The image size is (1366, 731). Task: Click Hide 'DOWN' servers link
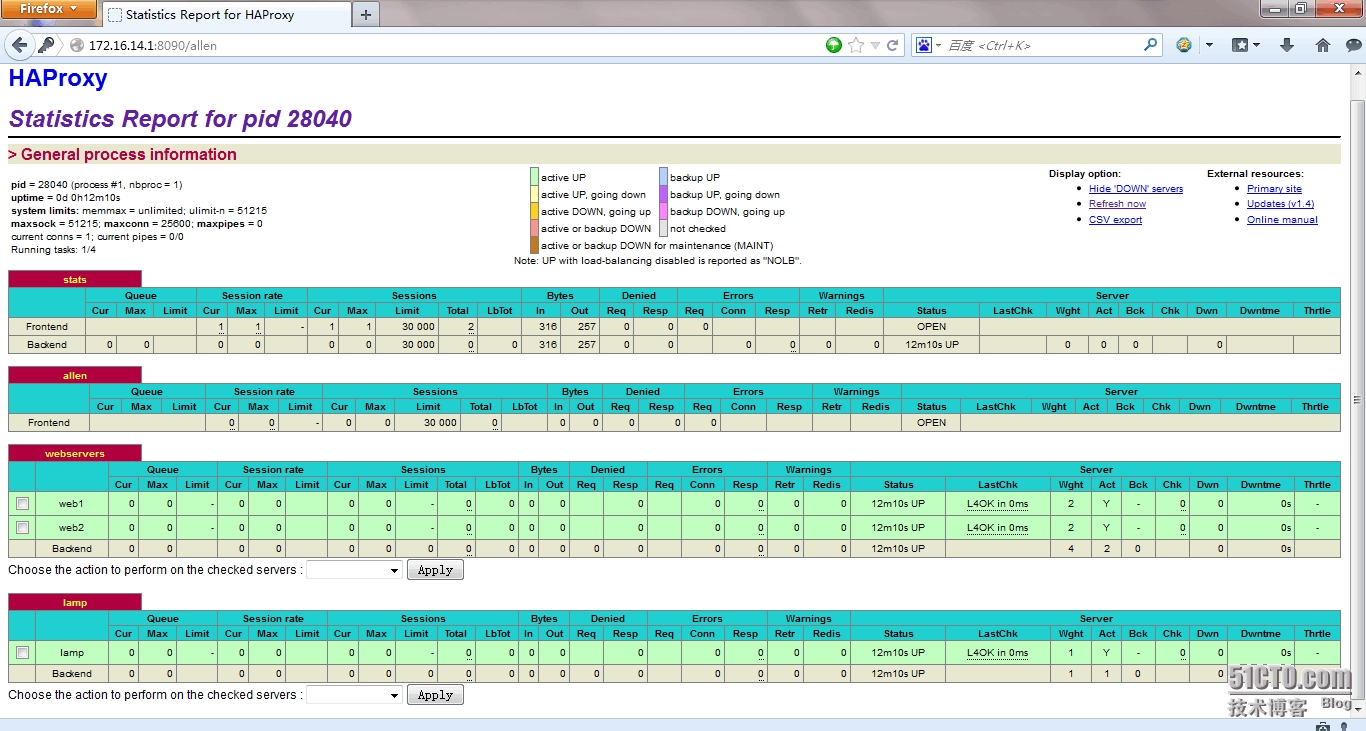(x=1136, y=188)
